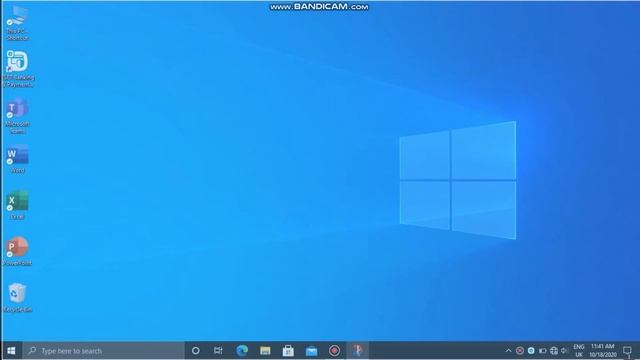The height and width of the screenshot is (360, 640).
Task: Open the Bandicam recorder taskbar icon
Action: tap(334, 351)
